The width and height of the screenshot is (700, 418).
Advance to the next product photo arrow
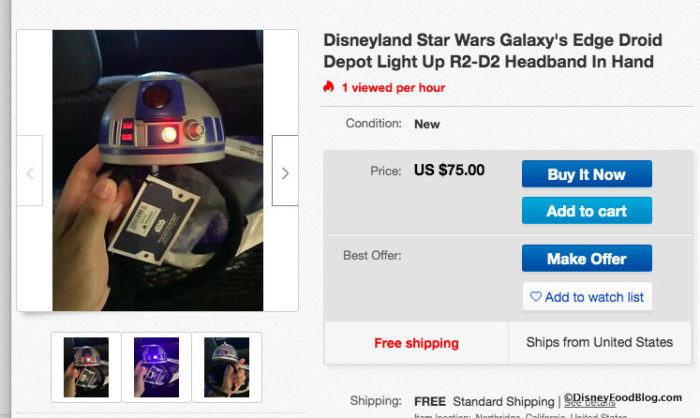pos(285,171)
